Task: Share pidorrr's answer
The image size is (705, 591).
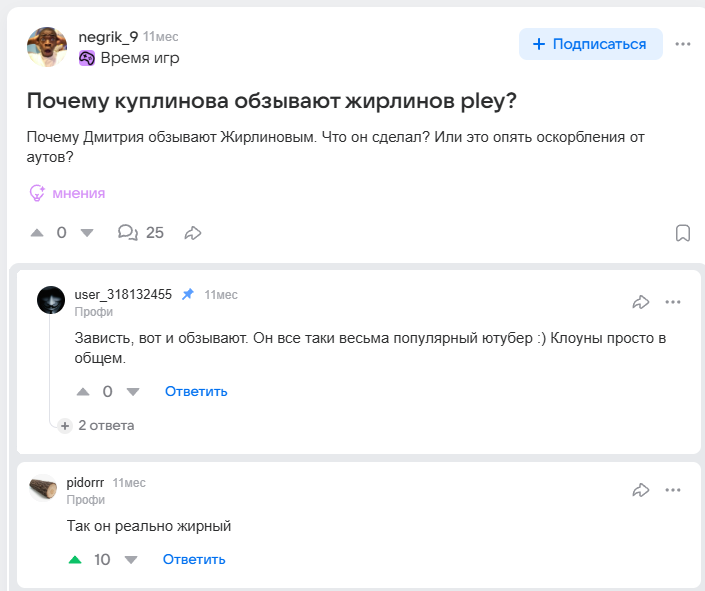Action: tap(641, 490)
